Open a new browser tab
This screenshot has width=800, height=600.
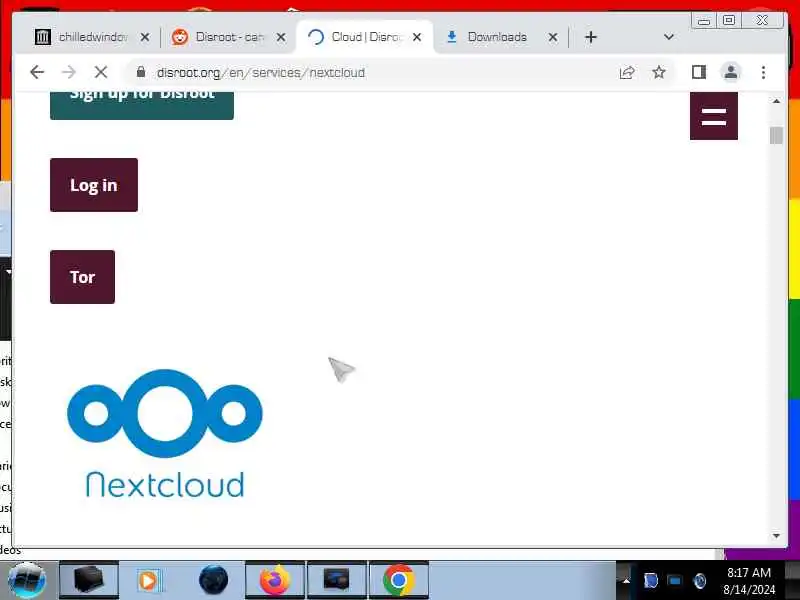click(591, 37)
